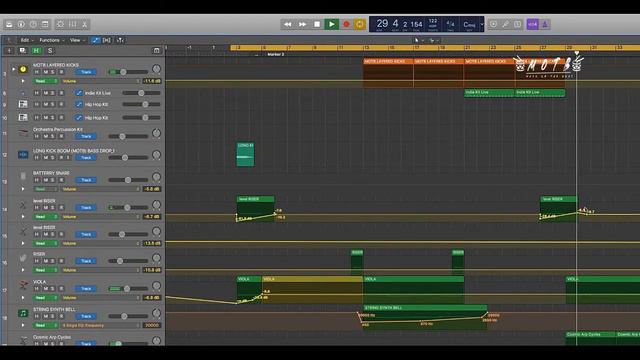Adjust the MOTB LAYERED KICKS volume slider
This screenshot has height=360, width=640.
128,72
